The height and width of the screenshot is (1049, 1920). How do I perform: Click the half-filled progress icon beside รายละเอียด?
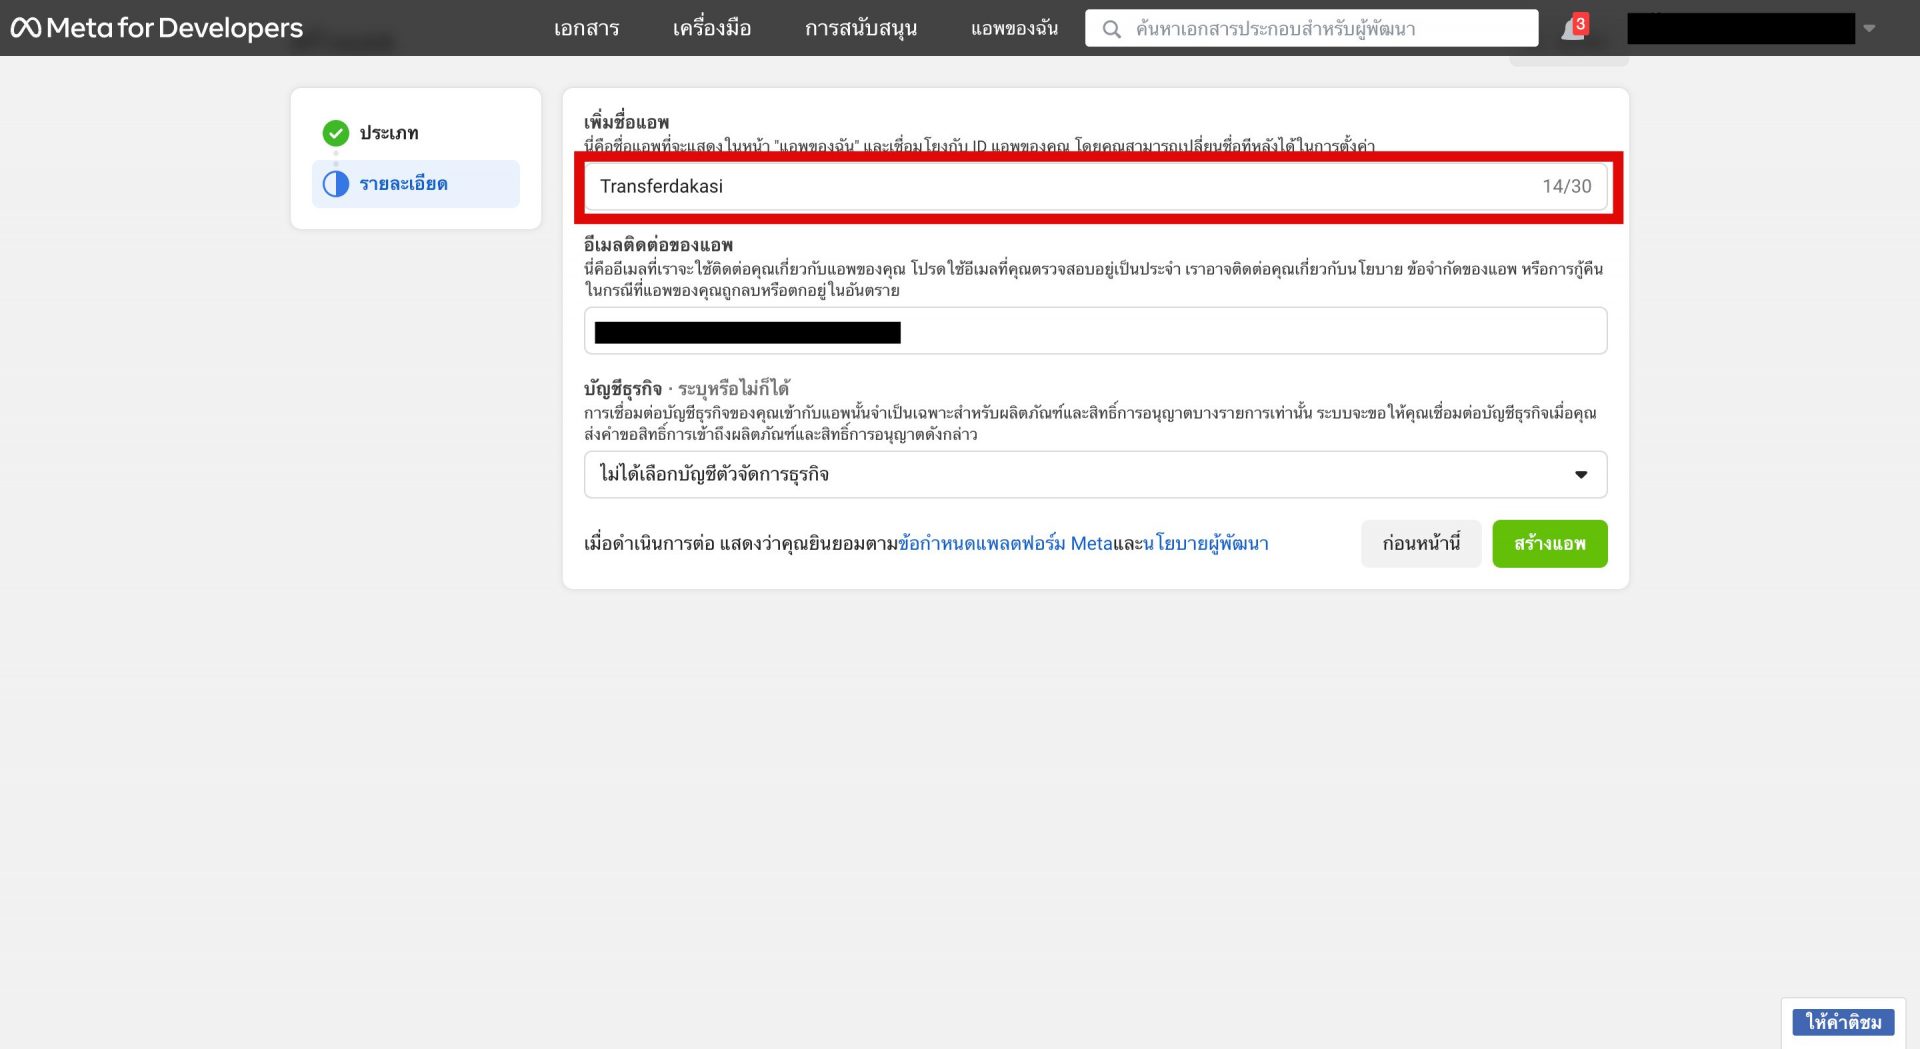(x=336, y=184)
